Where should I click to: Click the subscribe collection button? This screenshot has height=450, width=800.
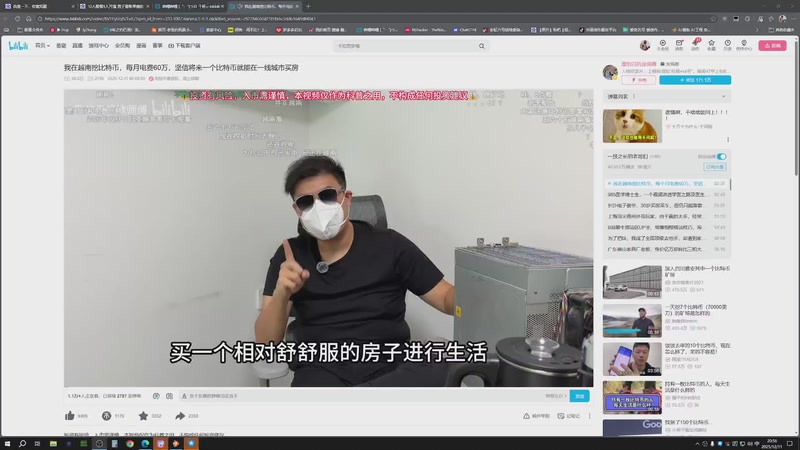pos(715,167)
